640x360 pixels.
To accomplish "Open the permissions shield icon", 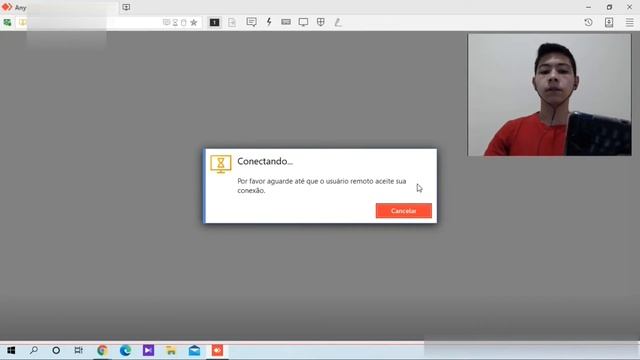I will 321,22.
